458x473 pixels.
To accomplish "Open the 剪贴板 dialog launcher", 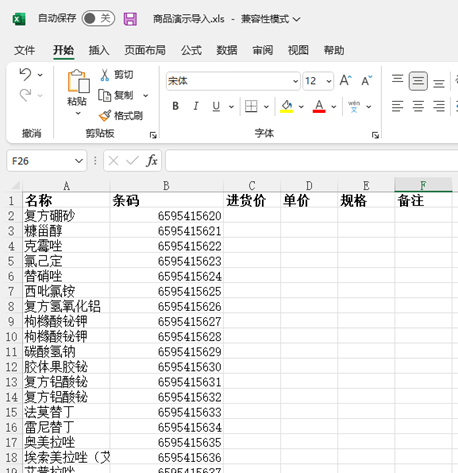I will pyautogui.click(x=153, y=135).
